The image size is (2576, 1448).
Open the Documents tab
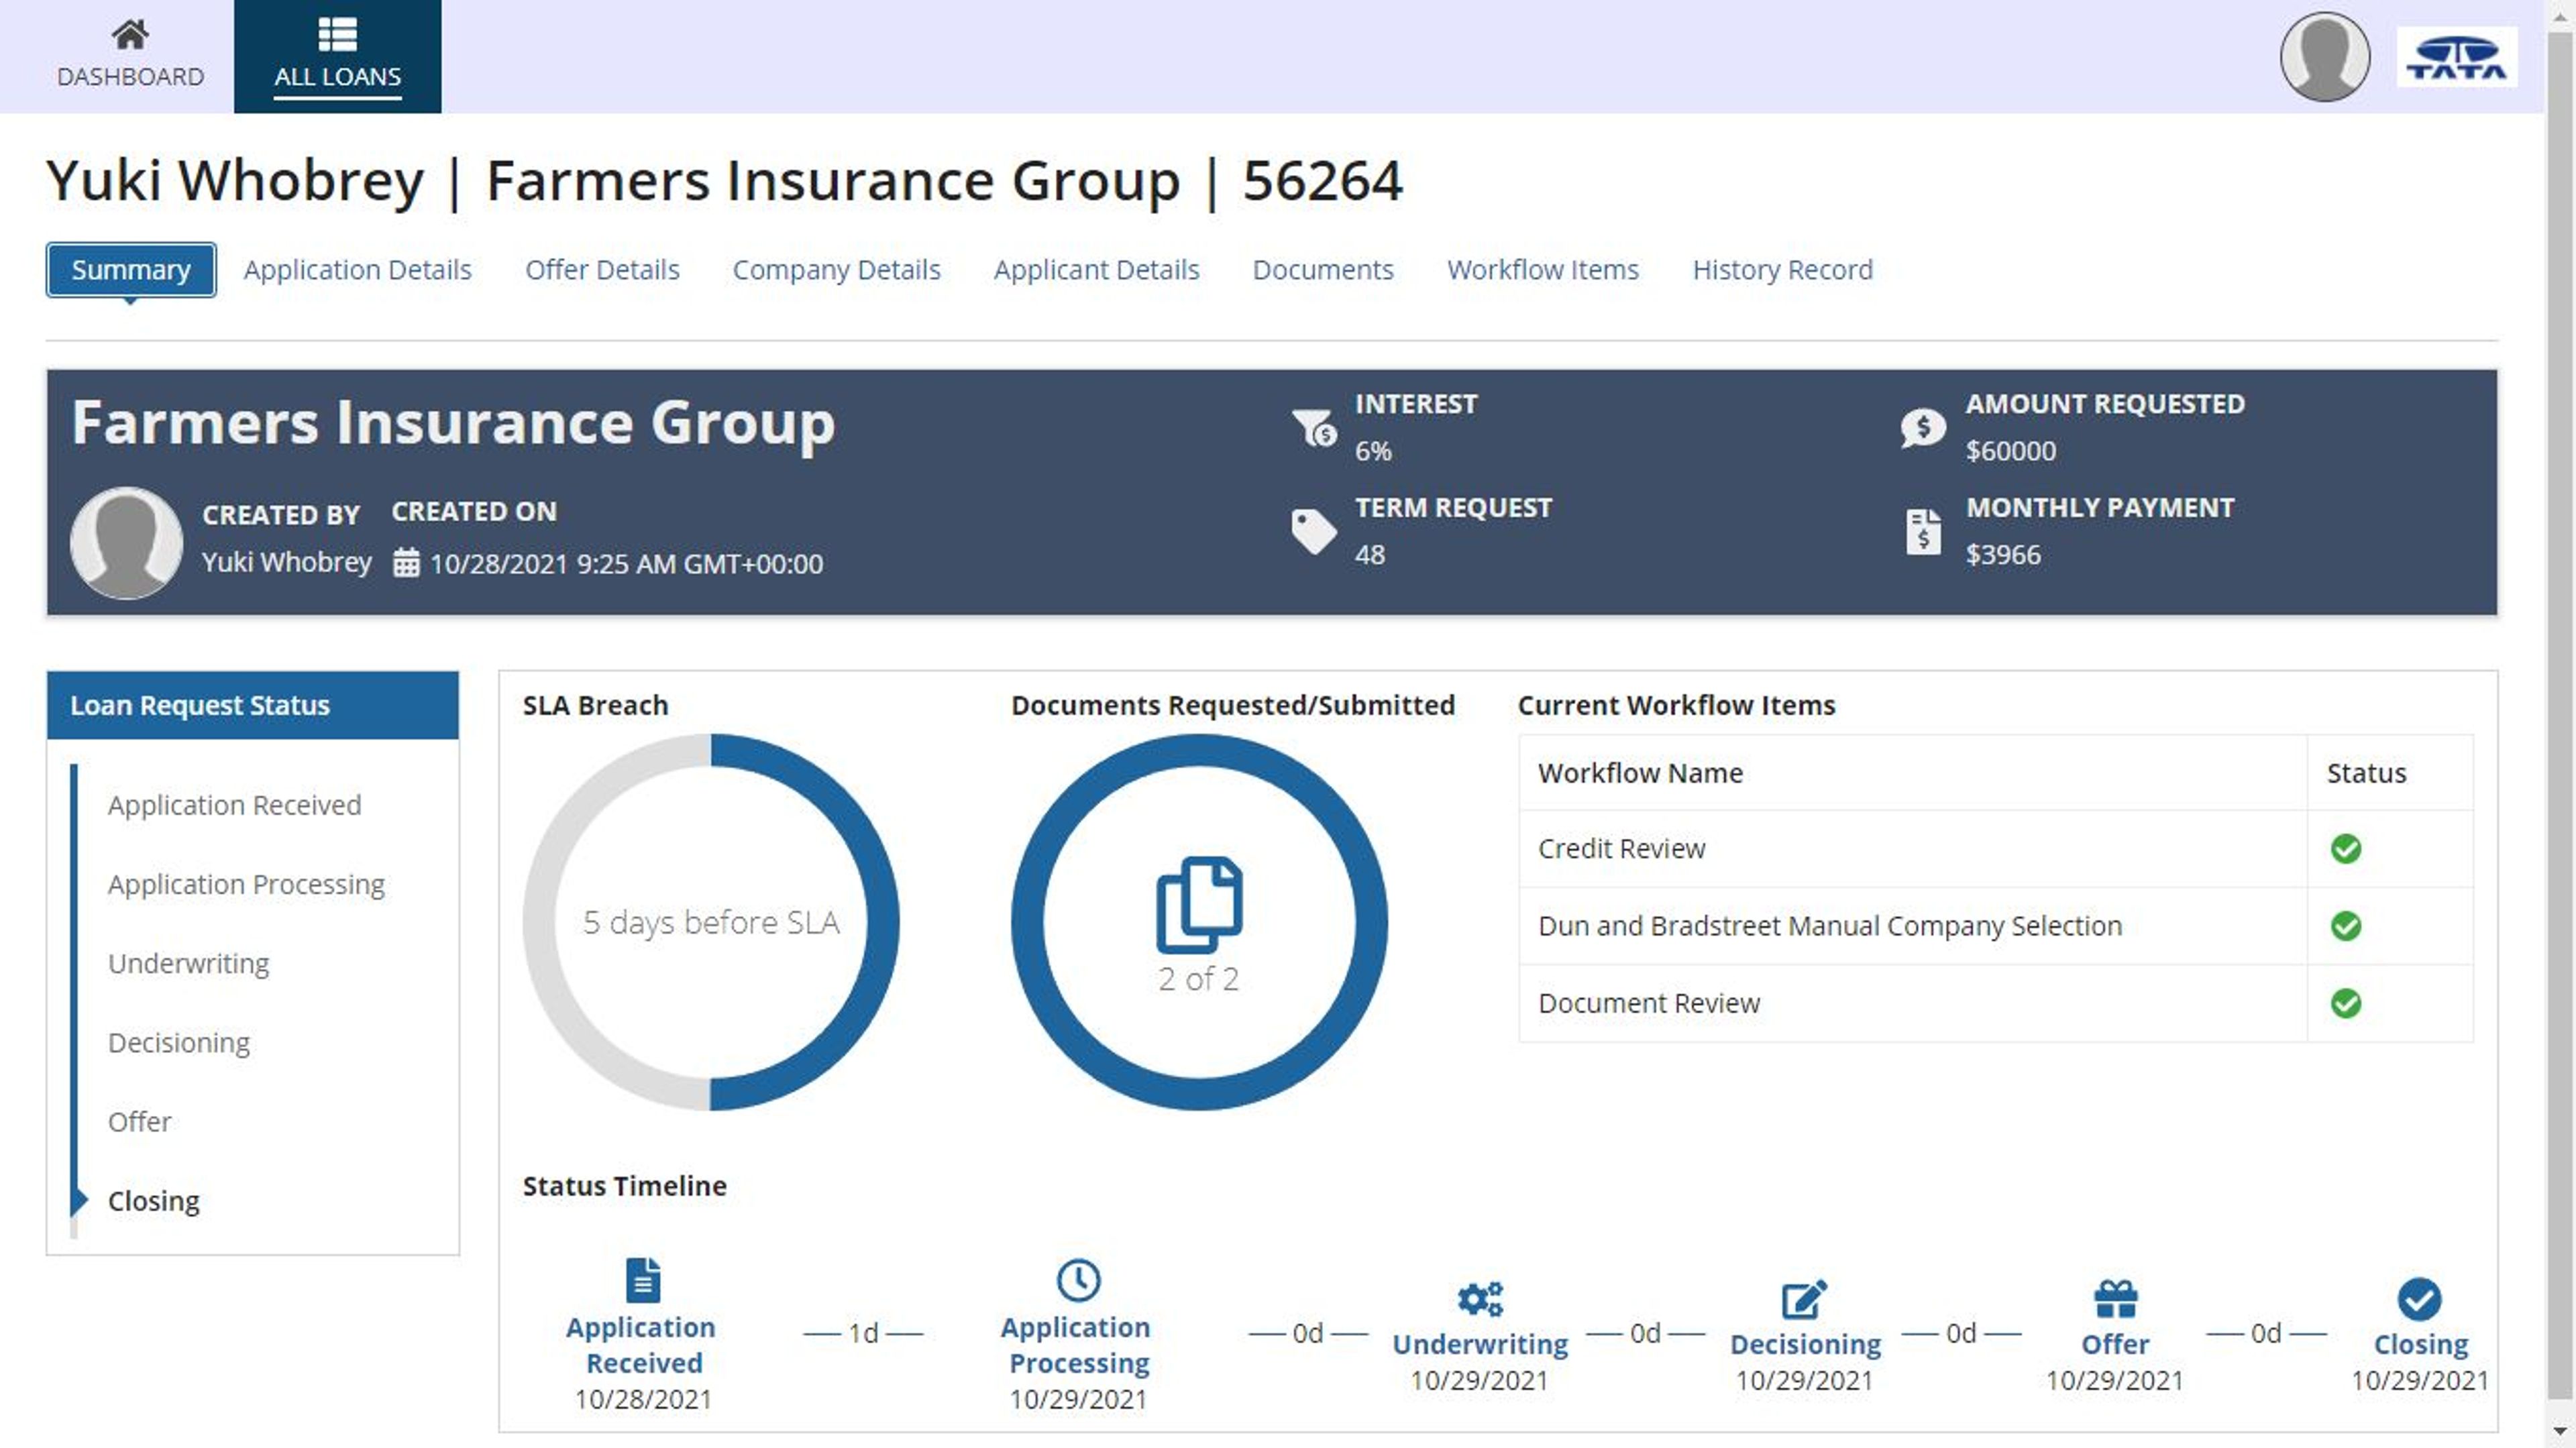click(x=1322, y=270)
